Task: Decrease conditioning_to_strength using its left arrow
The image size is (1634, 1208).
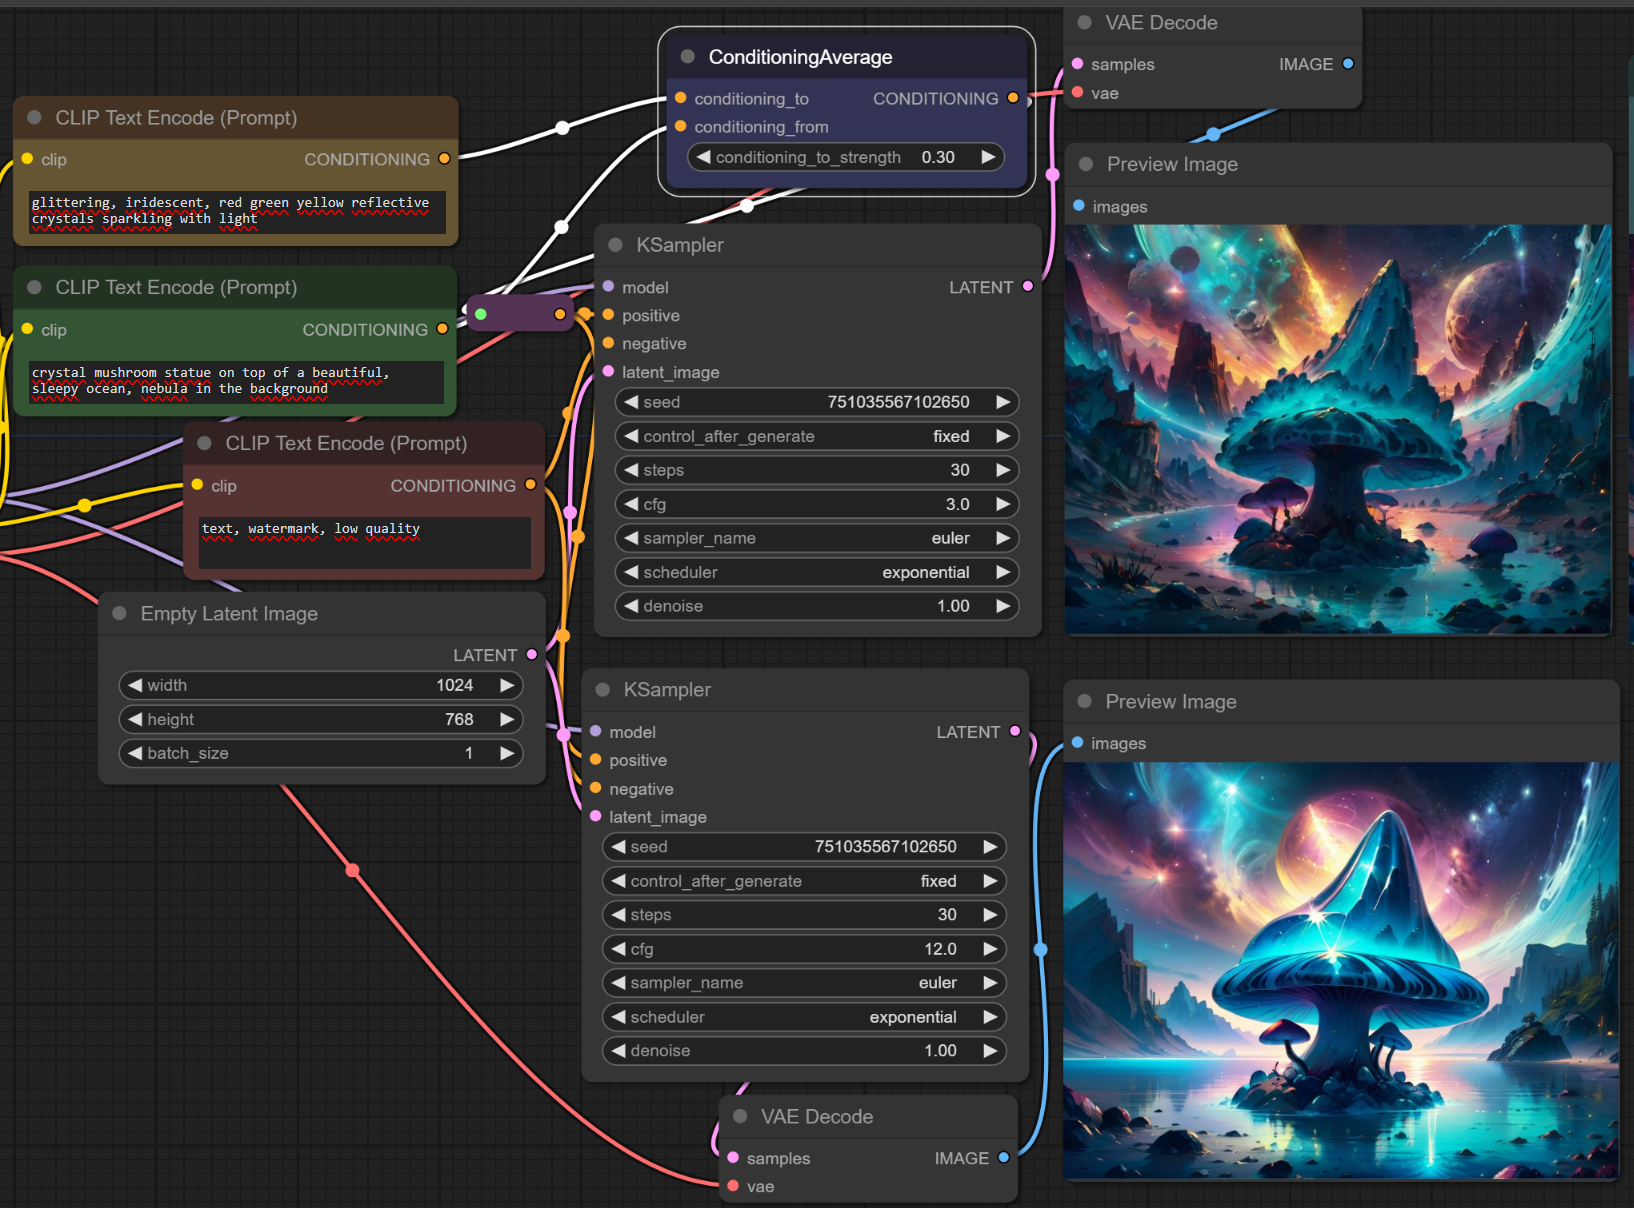Action: [704, 157]
